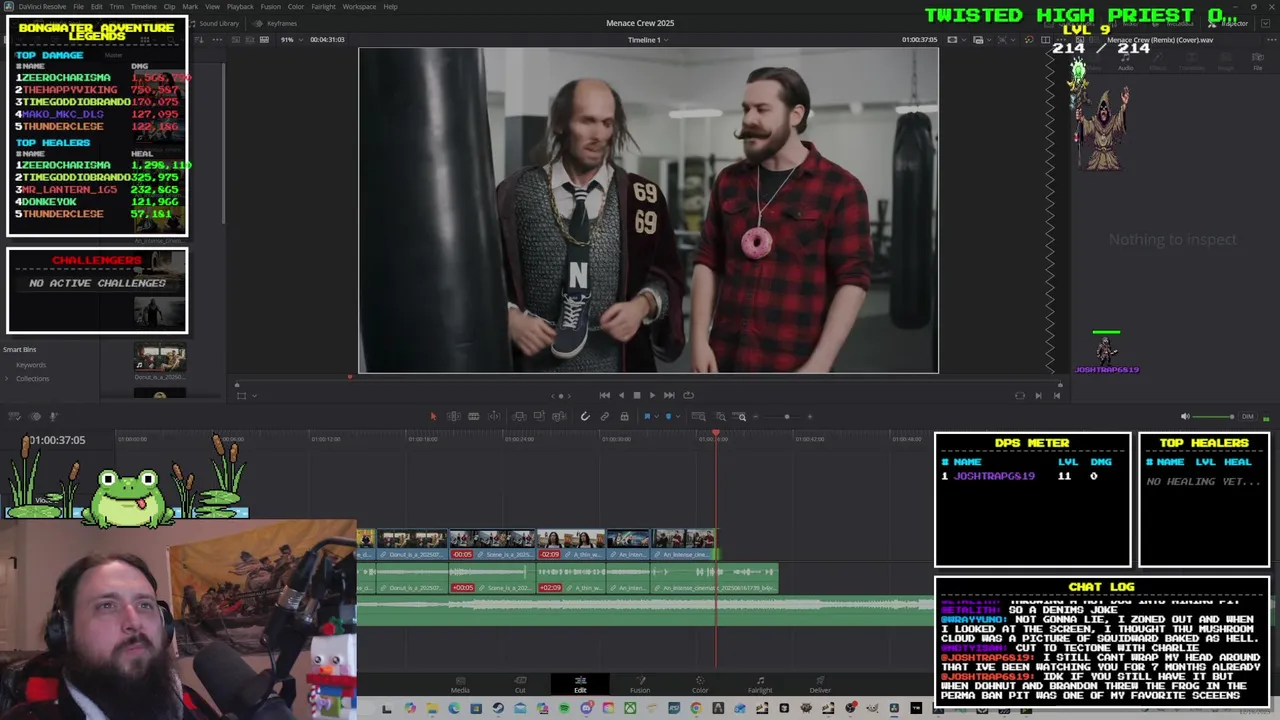1280x720 pixels.
Task: Select the Selection Mode arrow tool
Action: click(433, 416)
